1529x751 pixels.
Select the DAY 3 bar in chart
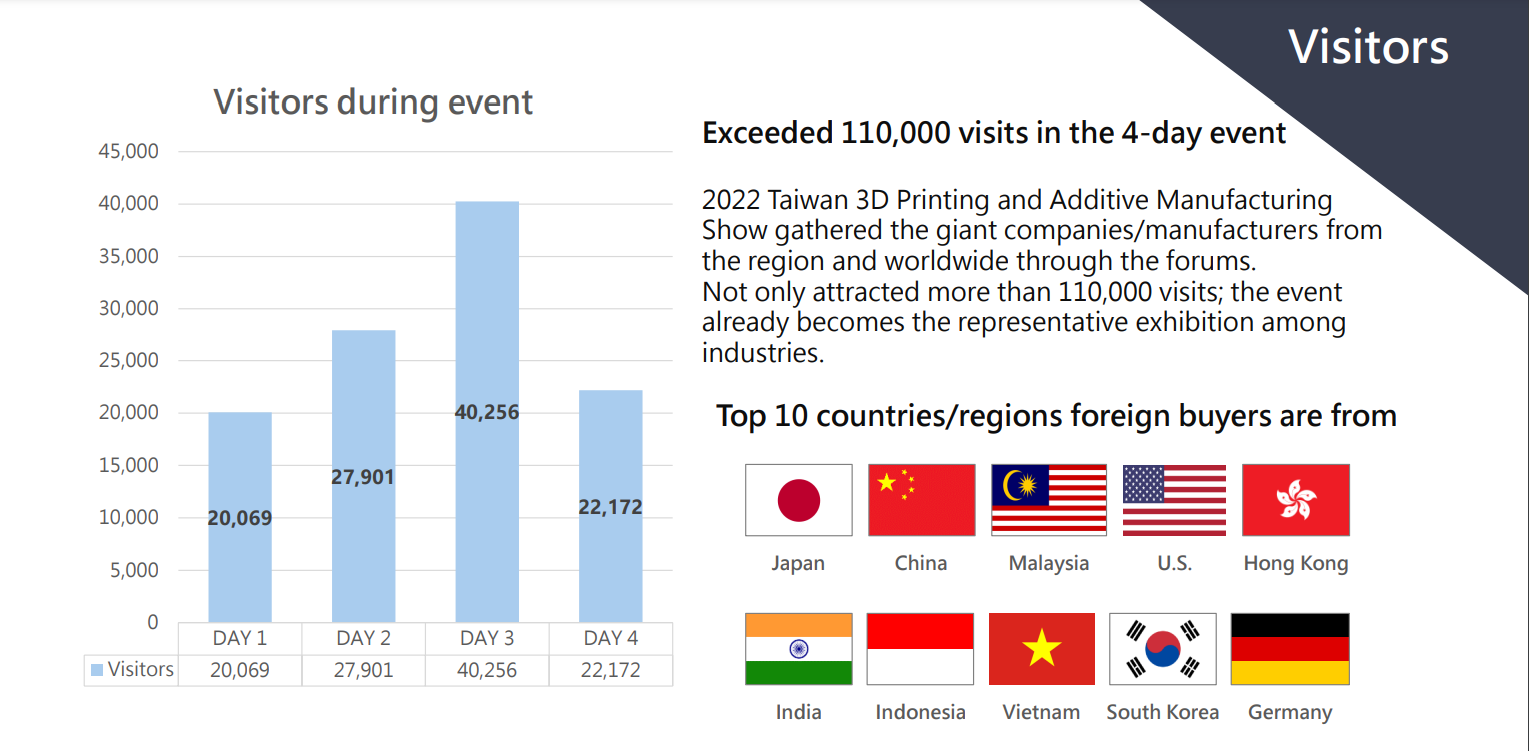487,412
